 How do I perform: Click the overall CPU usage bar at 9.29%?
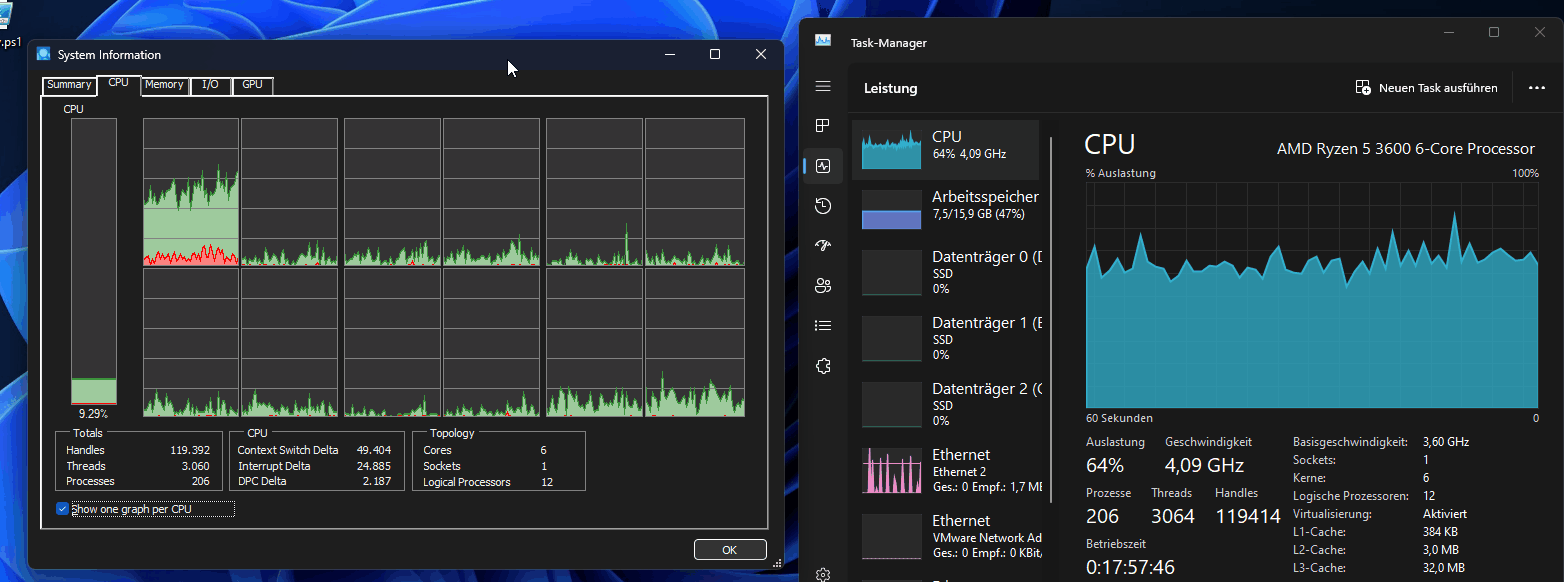tap(93, 261)
